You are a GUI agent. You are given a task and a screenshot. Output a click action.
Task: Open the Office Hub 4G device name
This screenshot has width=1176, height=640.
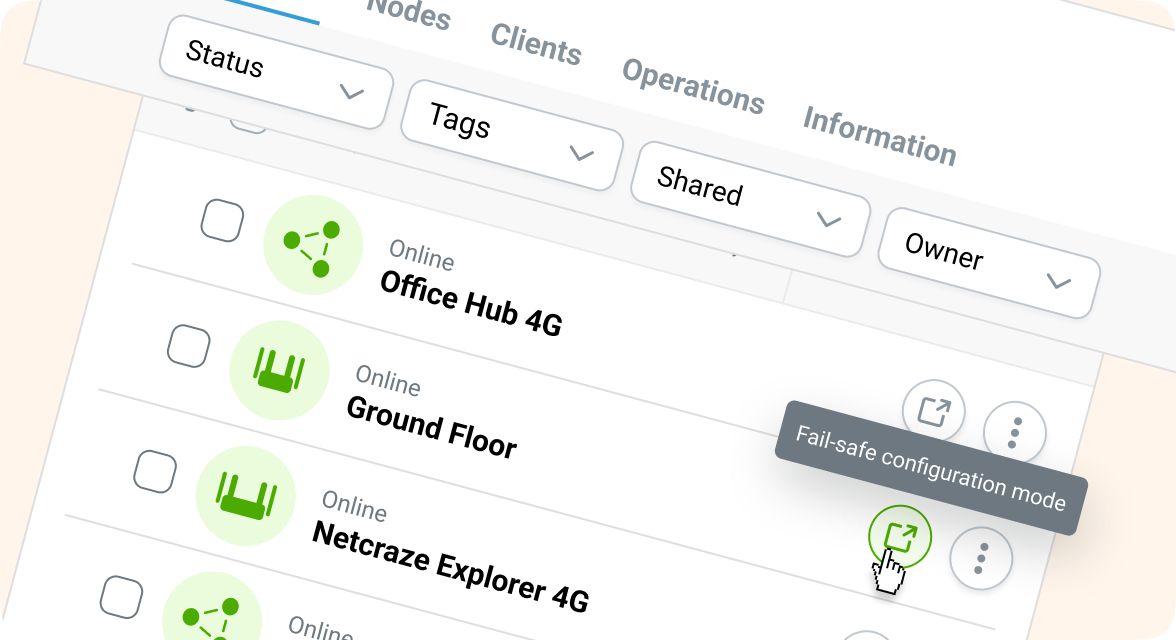471,304
